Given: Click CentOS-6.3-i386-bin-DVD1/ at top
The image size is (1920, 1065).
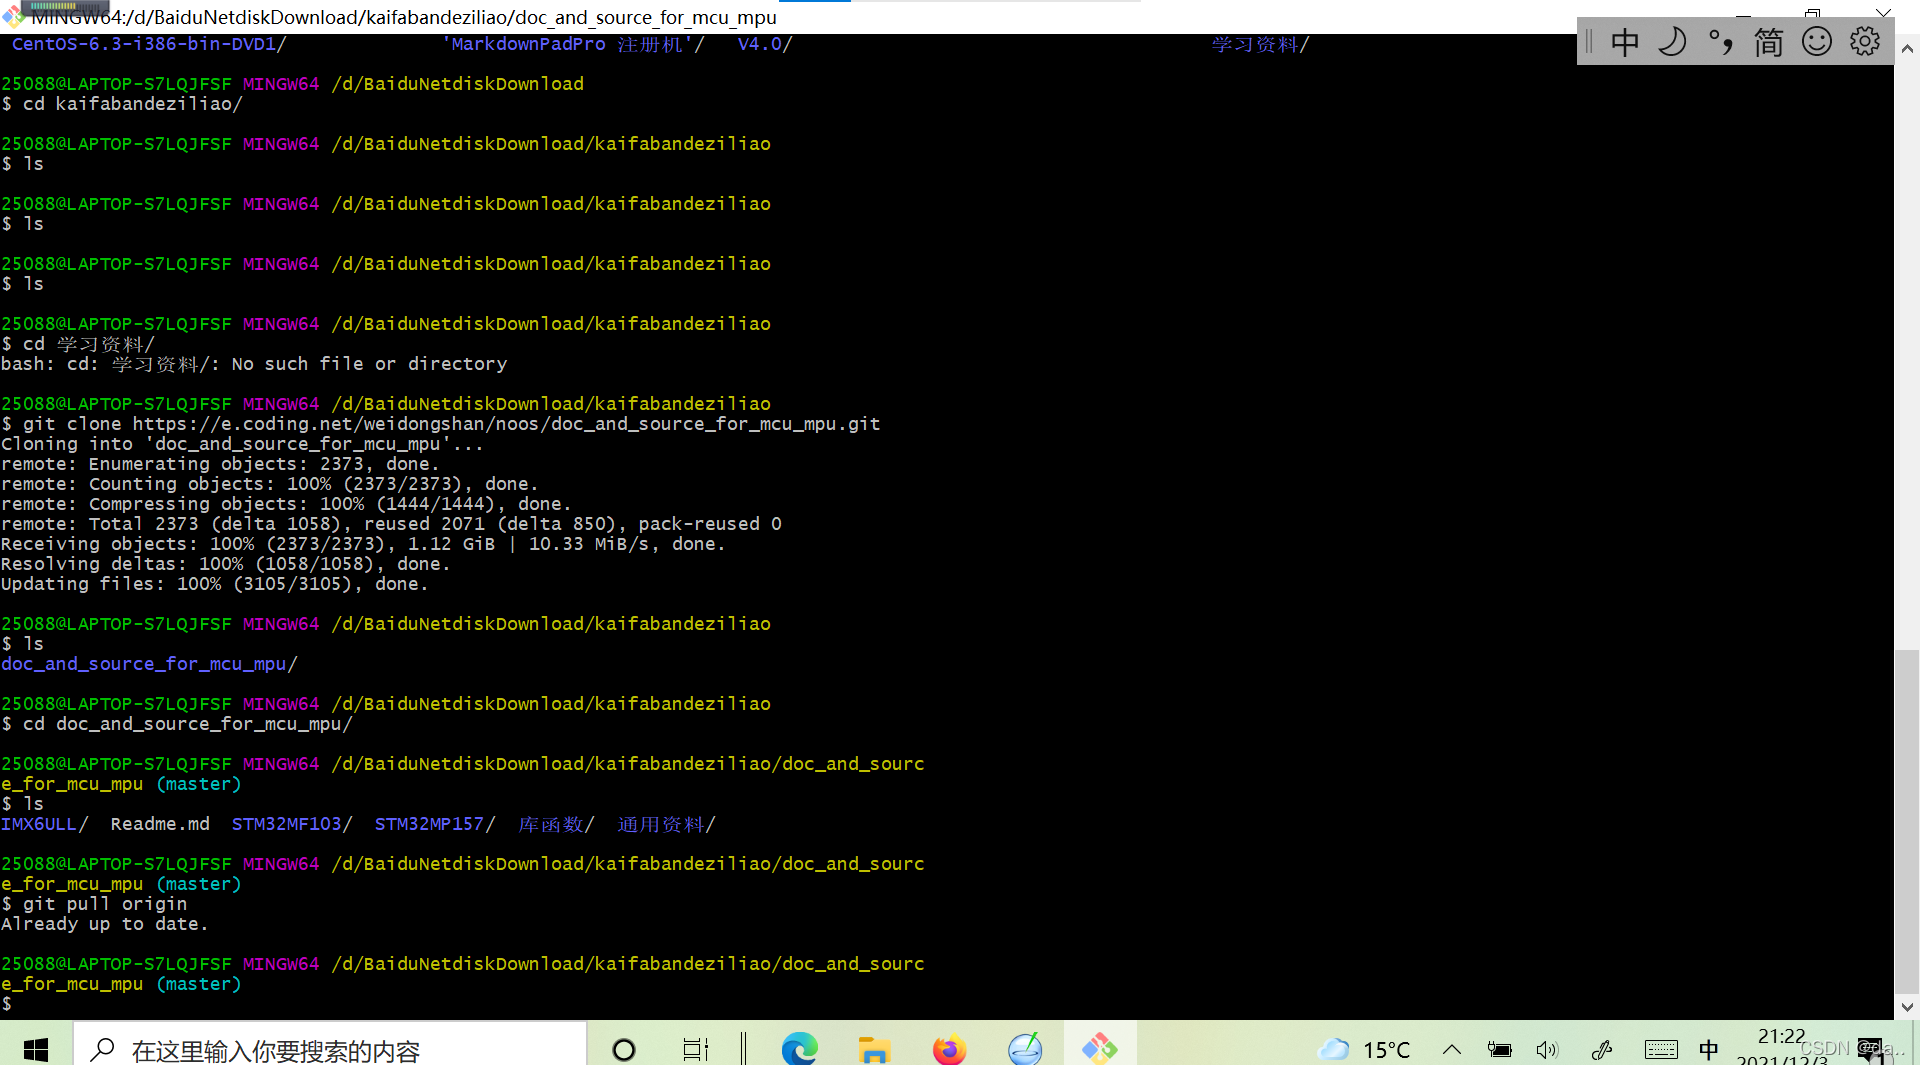Looking at the screenshot, I should pos(149,44).
